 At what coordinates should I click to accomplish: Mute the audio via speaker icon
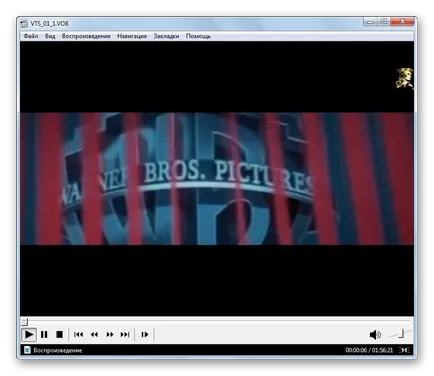click(375, 334)
